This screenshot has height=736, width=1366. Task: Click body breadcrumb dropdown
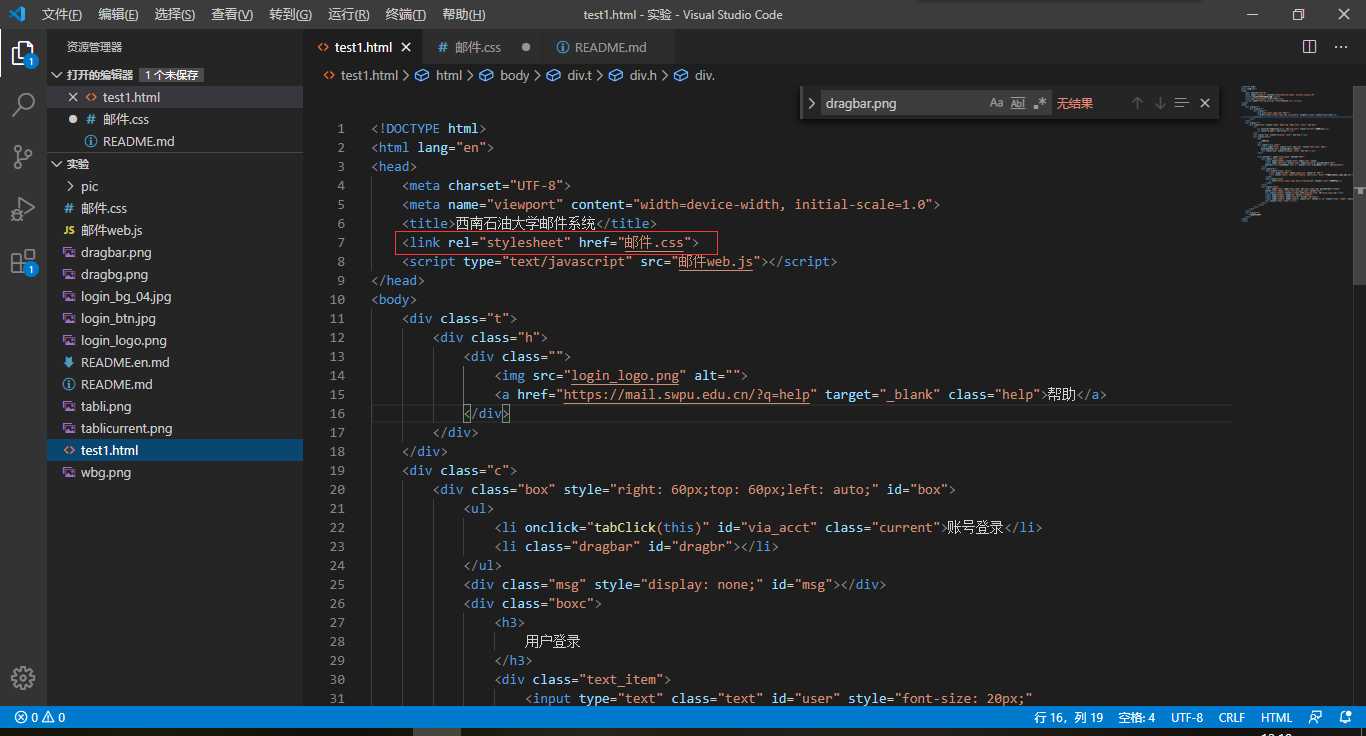pyautogui.click(x=504, y=75)
